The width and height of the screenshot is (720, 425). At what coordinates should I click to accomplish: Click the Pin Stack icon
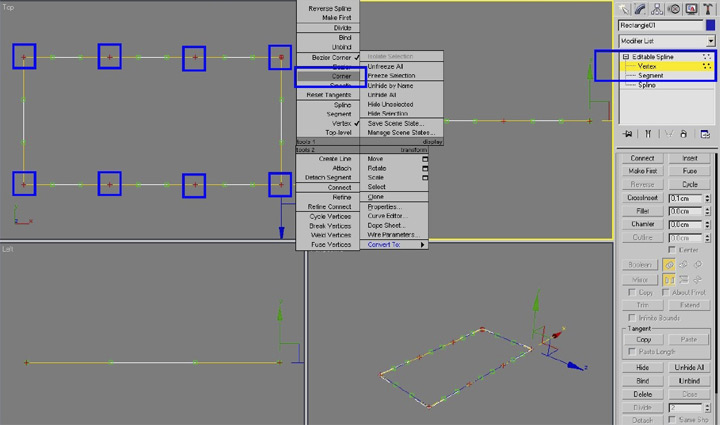tap(628, 134)
